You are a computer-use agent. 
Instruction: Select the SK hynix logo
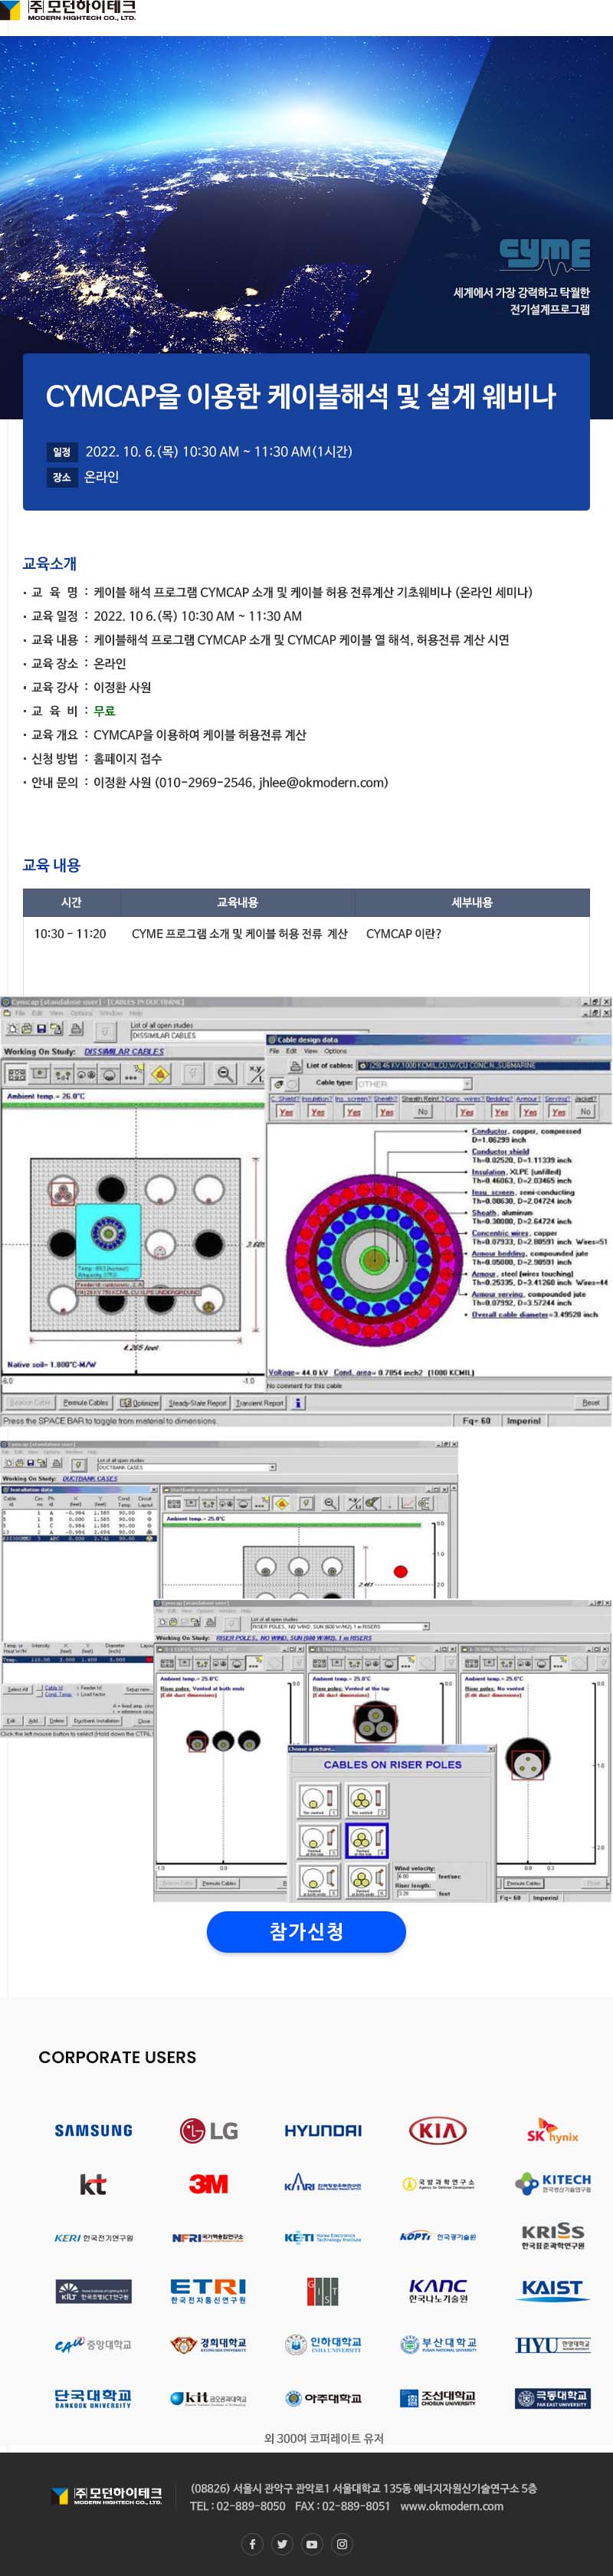pos(552,2131)
